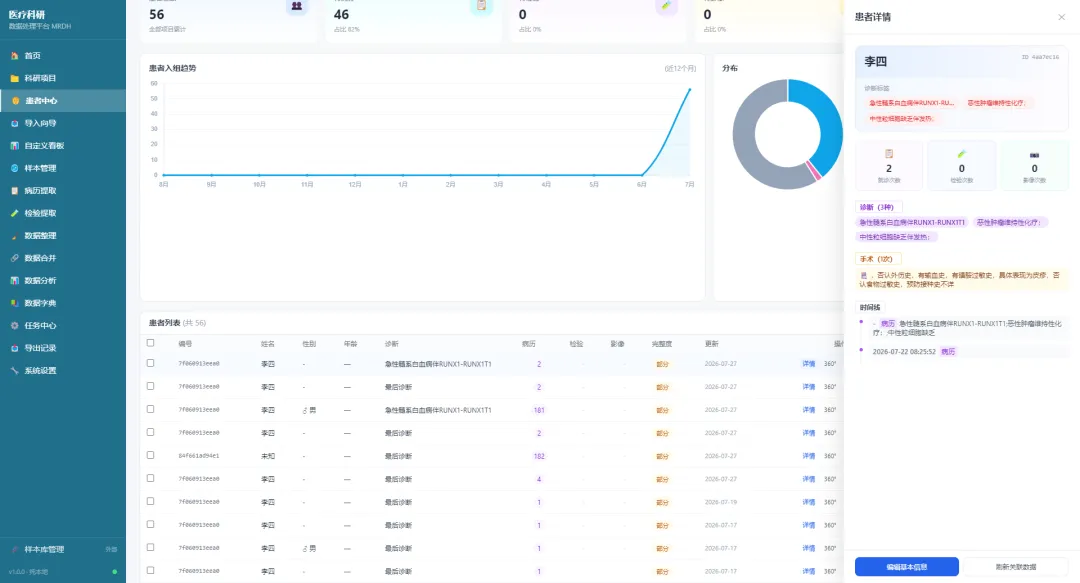Viewport: 1080px width, 583px height.
Task: Open 患者中心 in the sidebar
Action: (63, 101)
